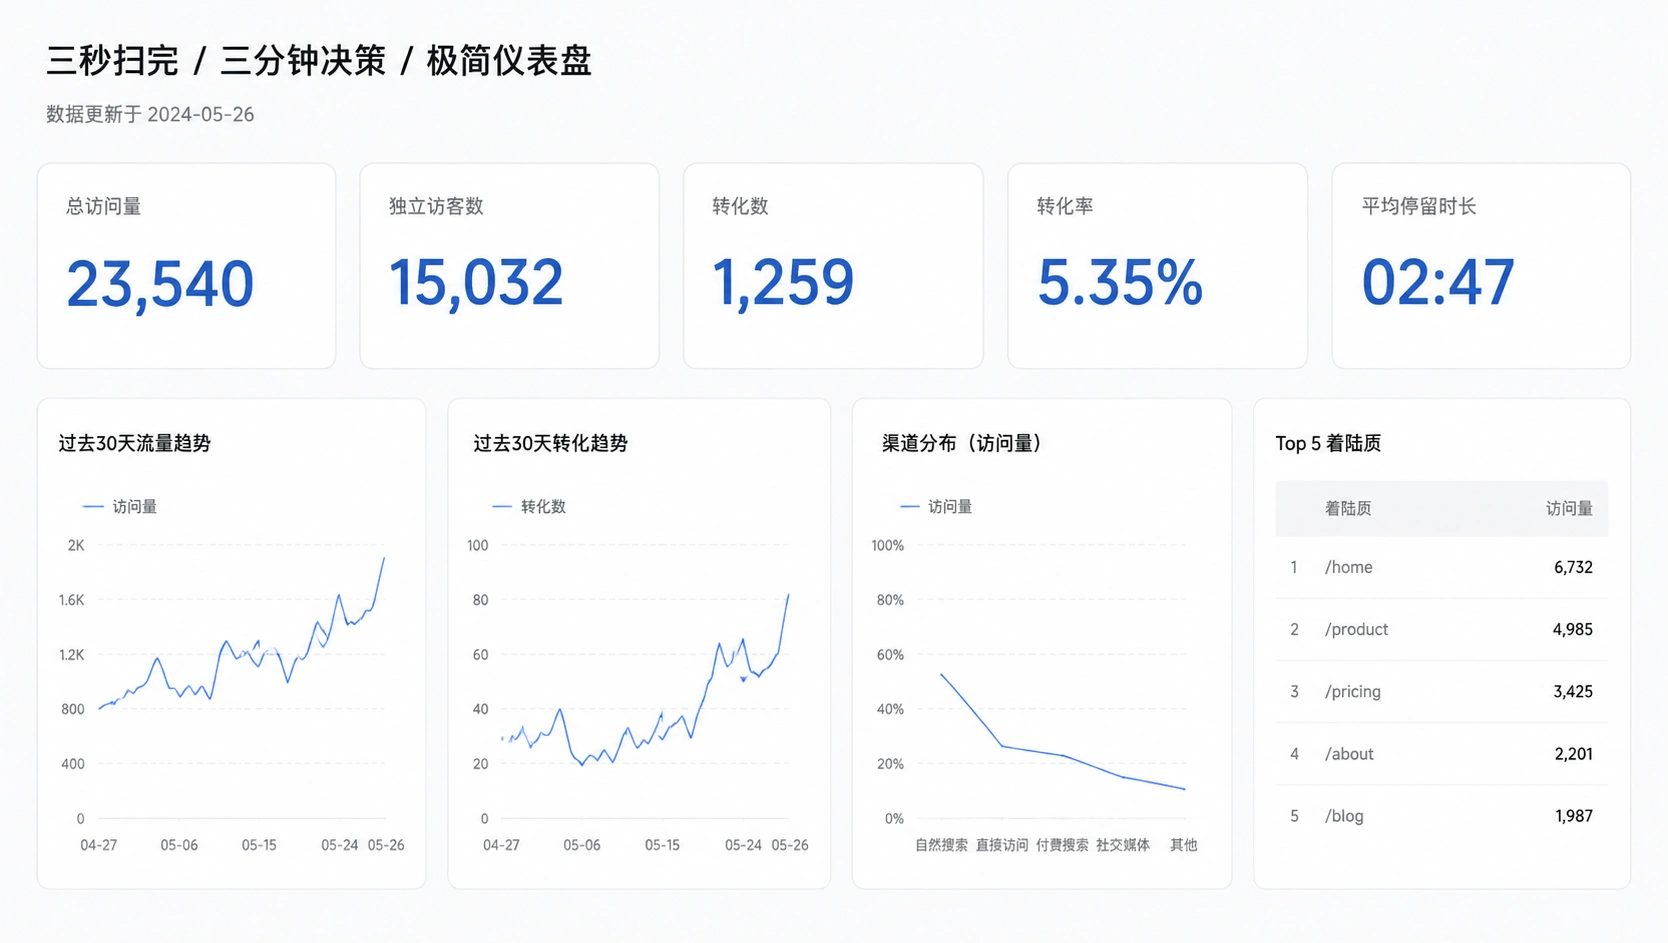Open the /pricing landing page row
1668x943 pixels.
click(x=1441, y=691)
